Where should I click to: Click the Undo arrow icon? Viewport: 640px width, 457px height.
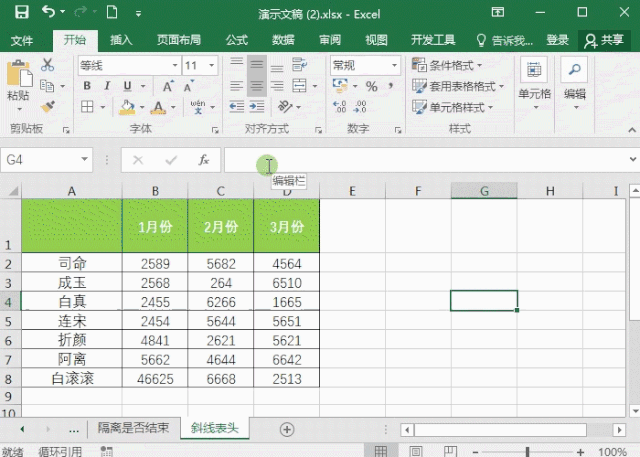48,12
